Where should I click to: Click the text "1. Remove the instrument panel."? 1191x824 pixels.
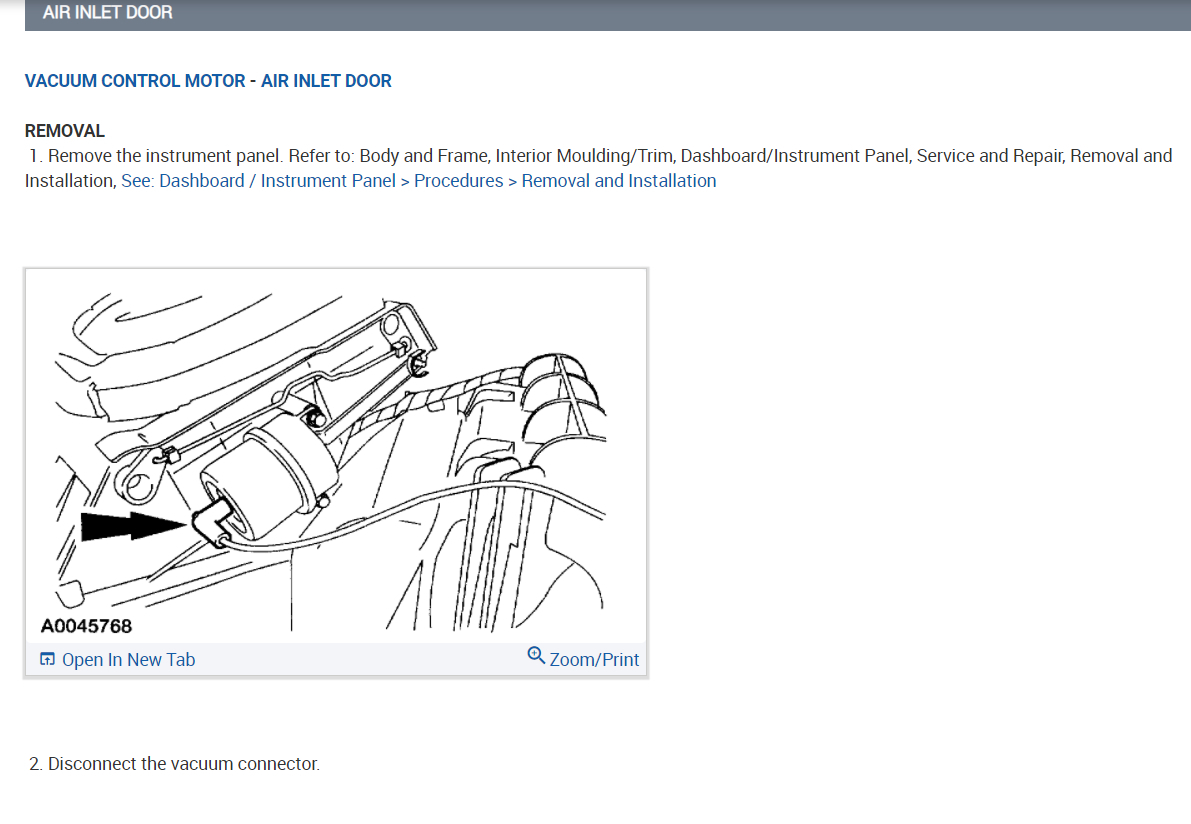point(156,156)
